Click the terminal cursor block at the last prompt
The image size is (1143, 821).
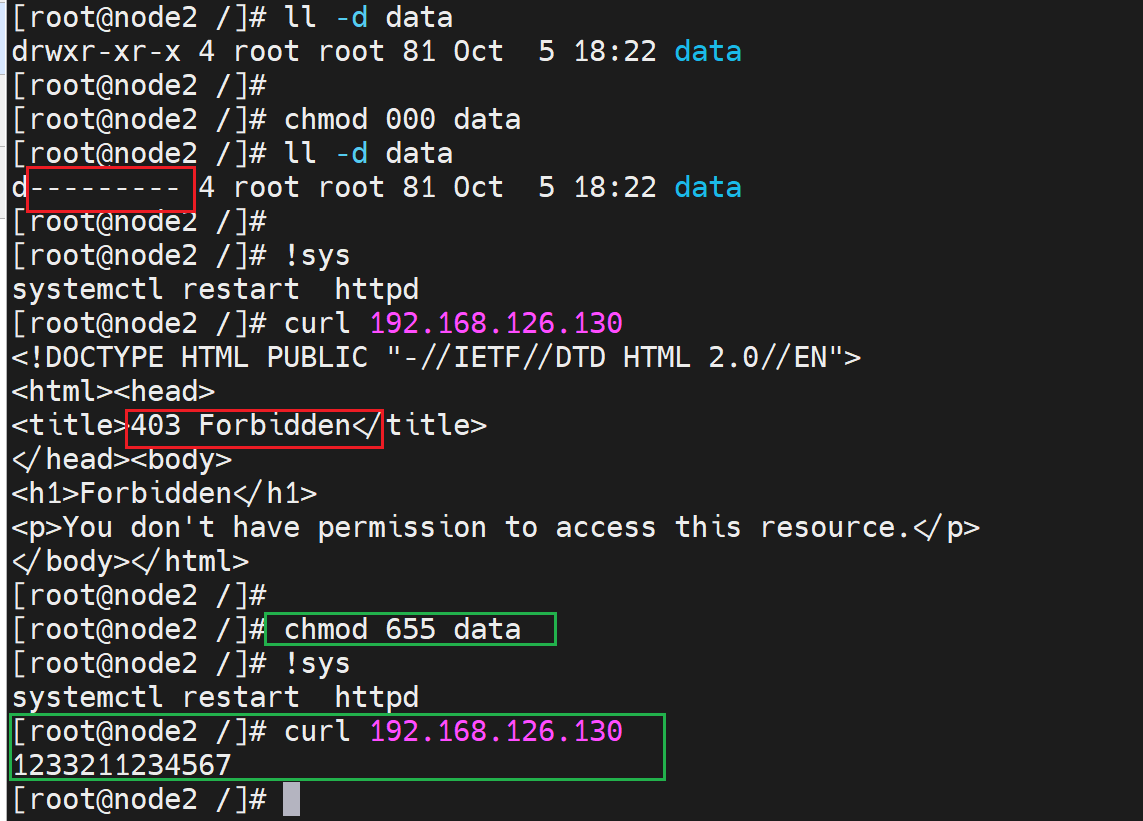tap(291, 799)
